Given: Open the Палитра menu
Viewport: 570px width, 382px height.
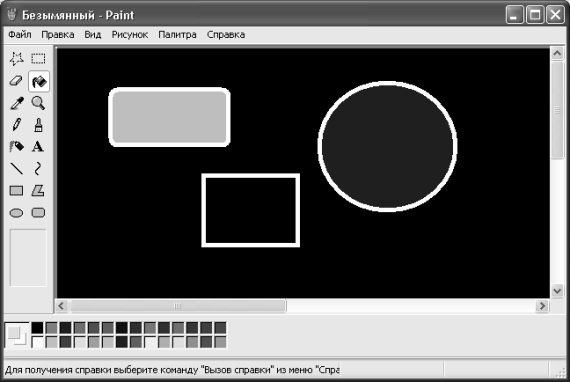Looking at the screenshot, I should coord(177,35).
